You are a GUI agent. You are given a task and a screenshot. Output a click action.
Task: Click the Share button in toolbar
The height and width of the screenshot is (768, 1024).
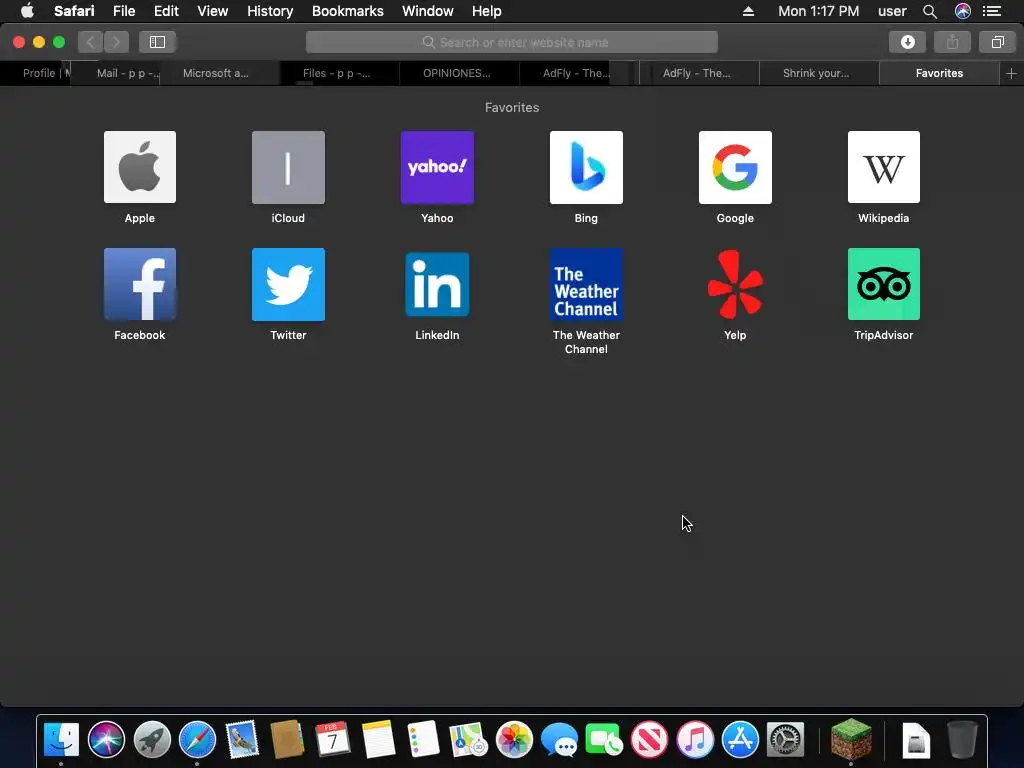pos(952,42)
